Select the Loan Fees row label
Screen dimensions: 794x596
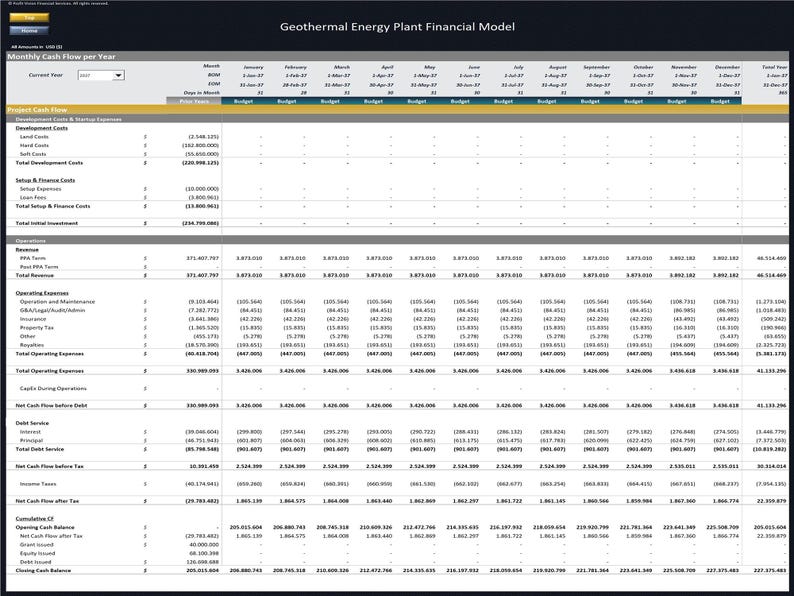click(x=33, y=197)
